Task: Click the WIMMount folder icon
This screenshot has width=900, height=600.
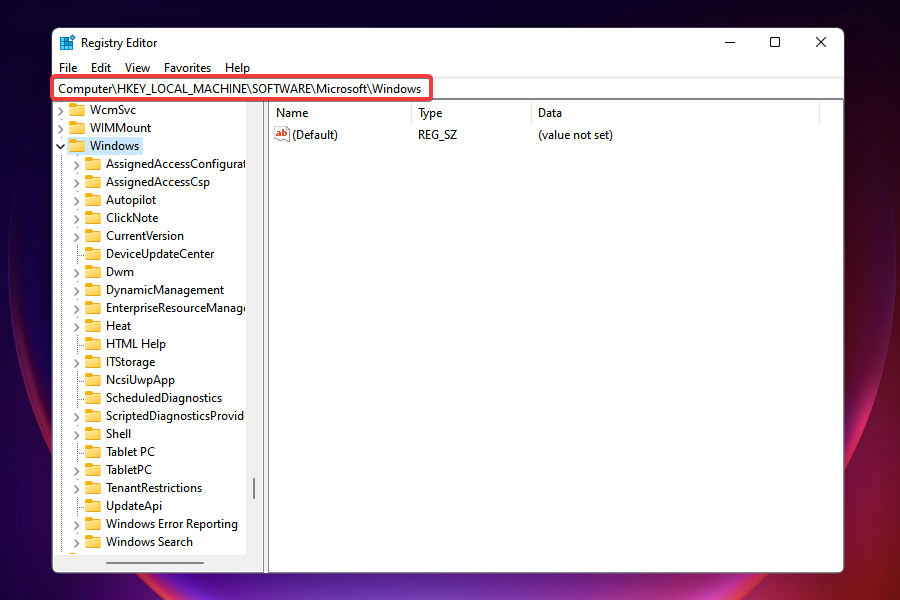Action: coord(77,127)
